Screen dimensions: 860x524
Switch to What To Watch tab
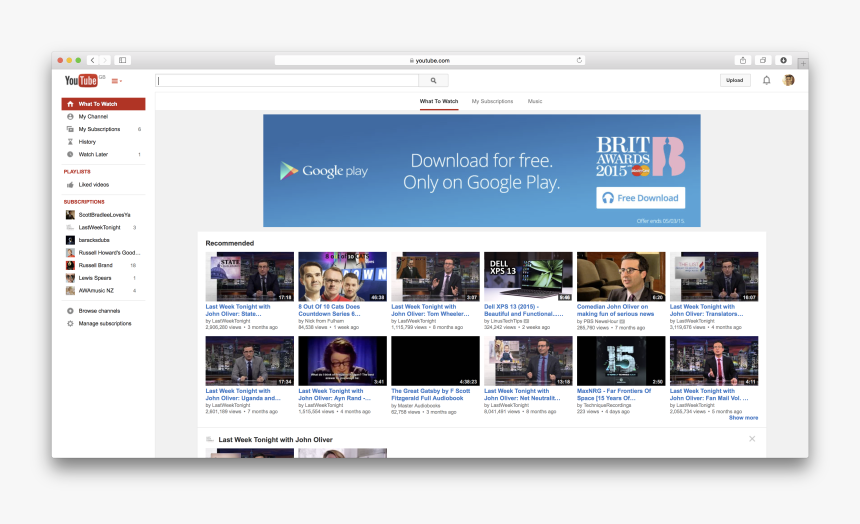(x=439, y=102)
